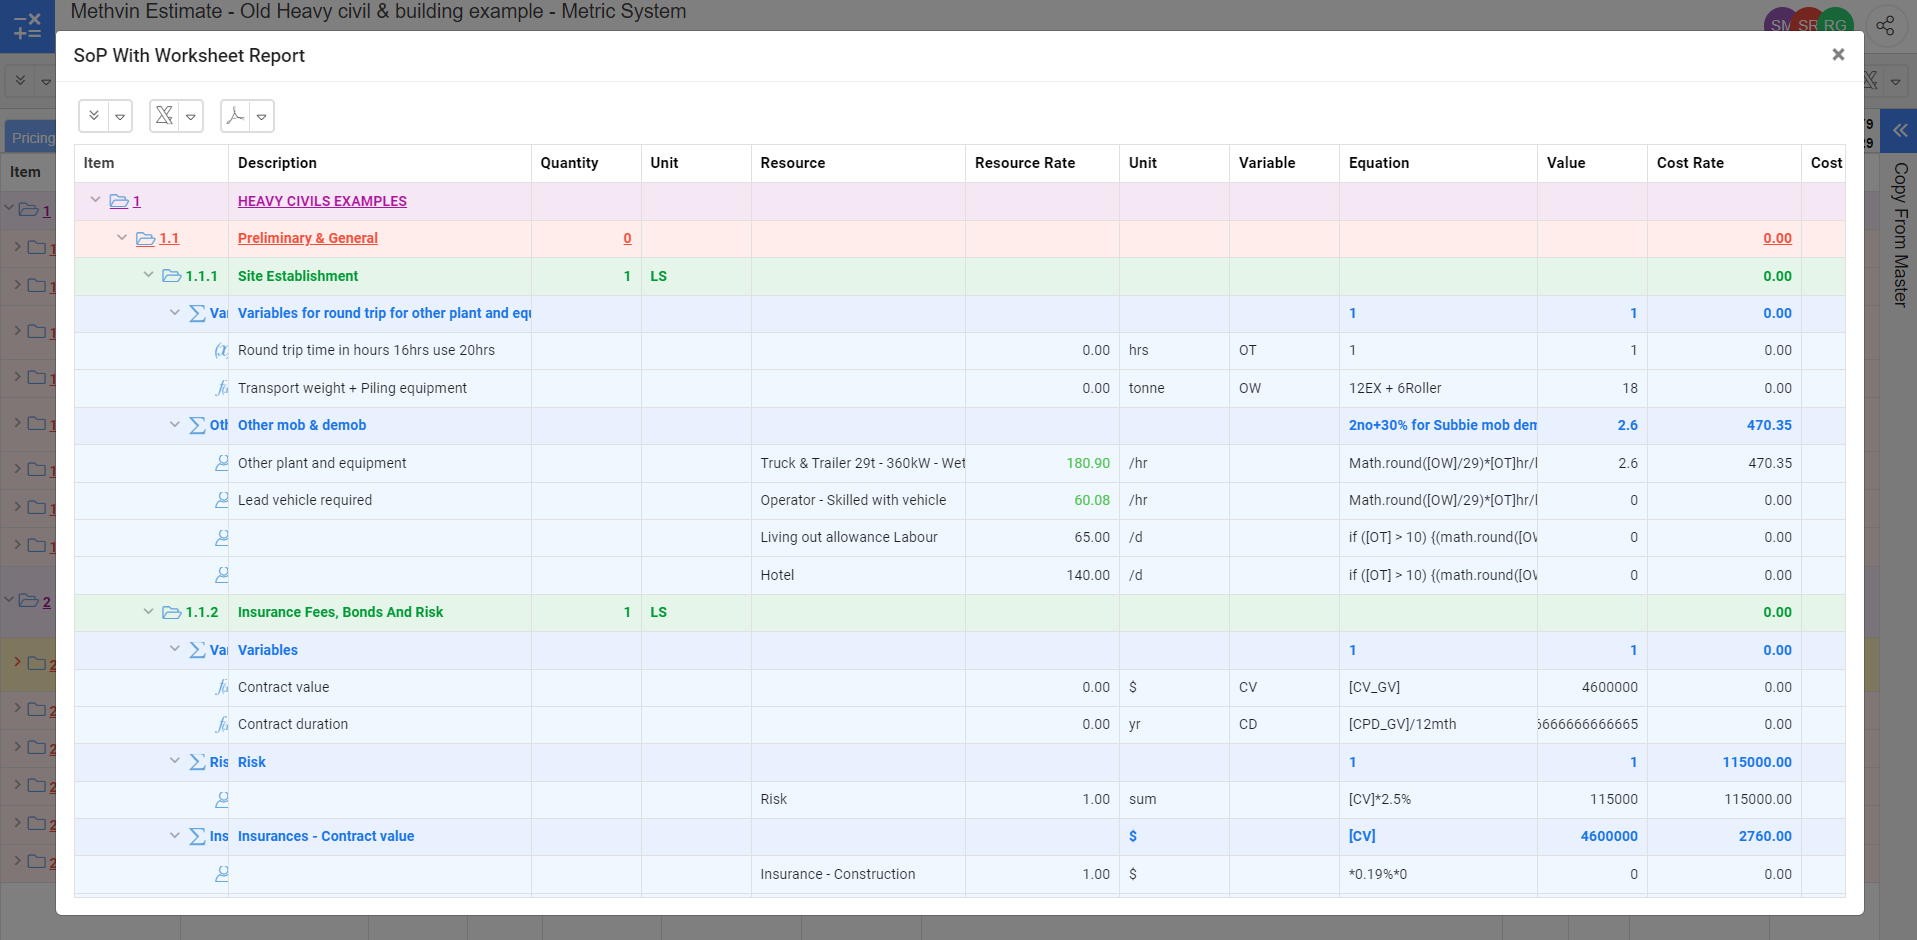Click the sigma icon on Risk row
Image resolution: width=1917 pixels, height=940 pixels.
(197, 762)
